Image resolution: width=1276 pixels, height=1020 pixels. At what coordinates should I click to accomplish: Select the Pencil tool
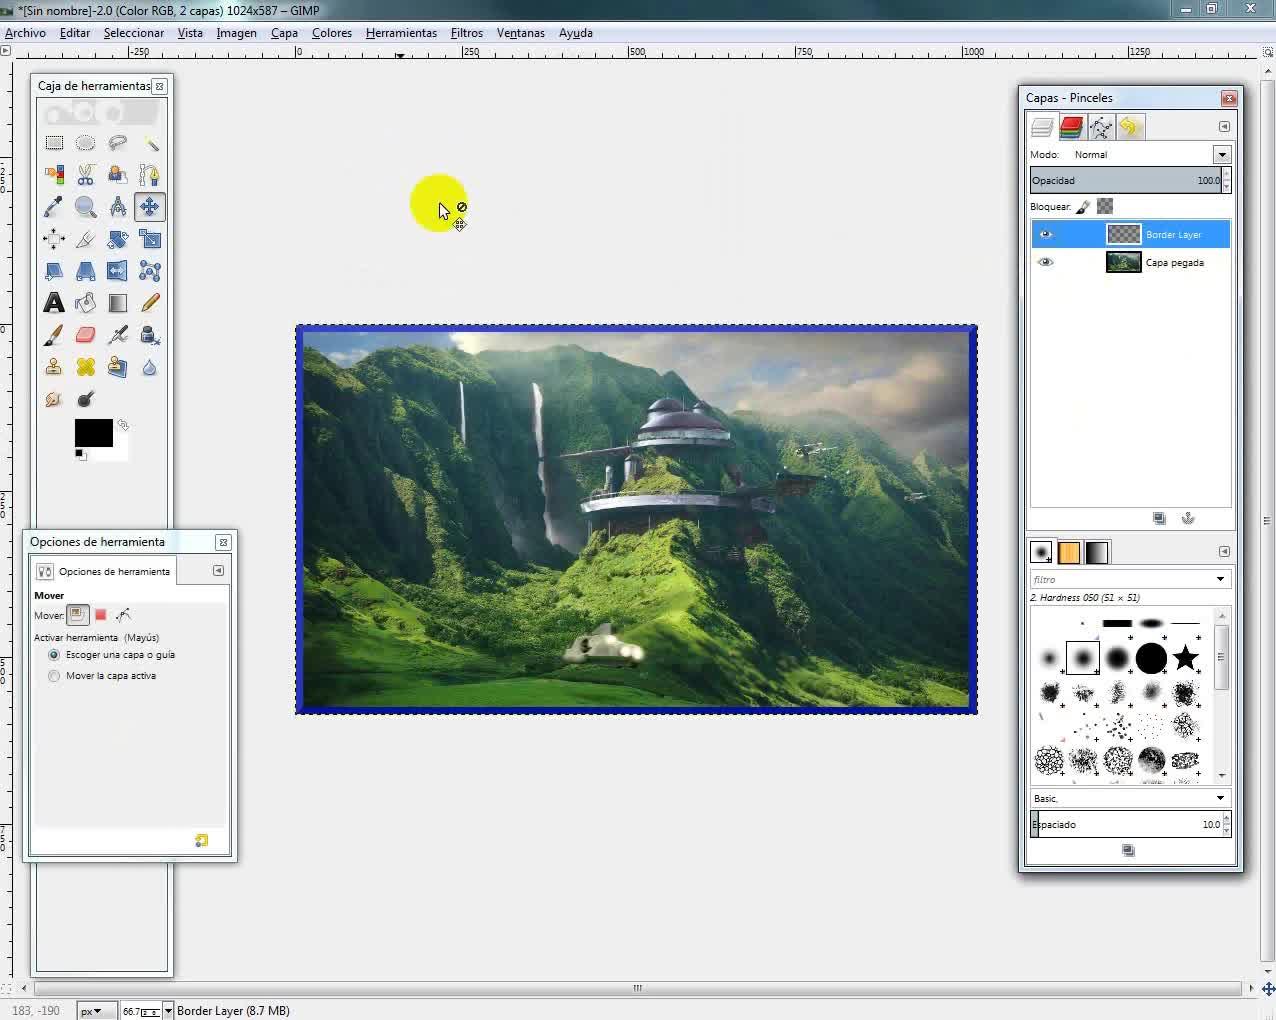(150, 303)
